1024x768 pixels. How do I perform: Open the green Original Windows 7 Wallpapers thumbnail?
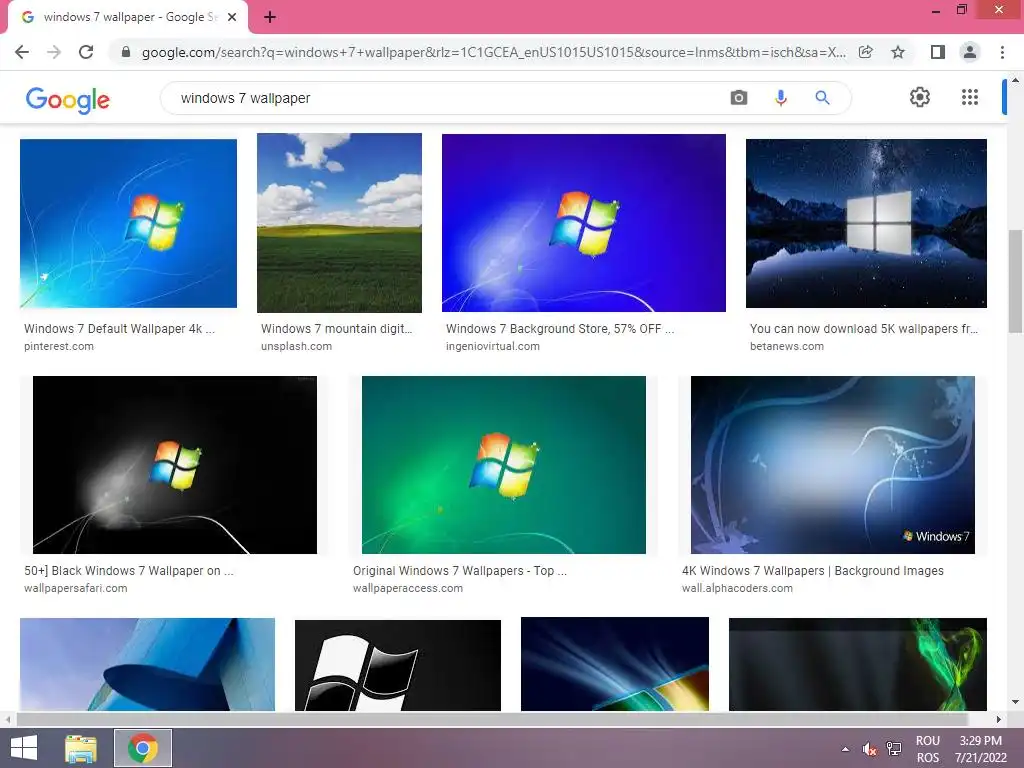pyautogui.click(x=504, y=465)
